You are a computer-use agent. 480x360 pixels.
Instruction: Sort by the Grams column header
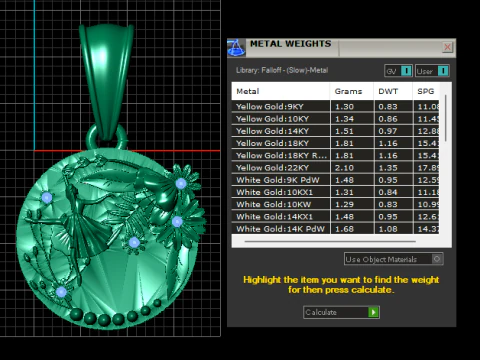pyautogui.click(x=352, y=91)
